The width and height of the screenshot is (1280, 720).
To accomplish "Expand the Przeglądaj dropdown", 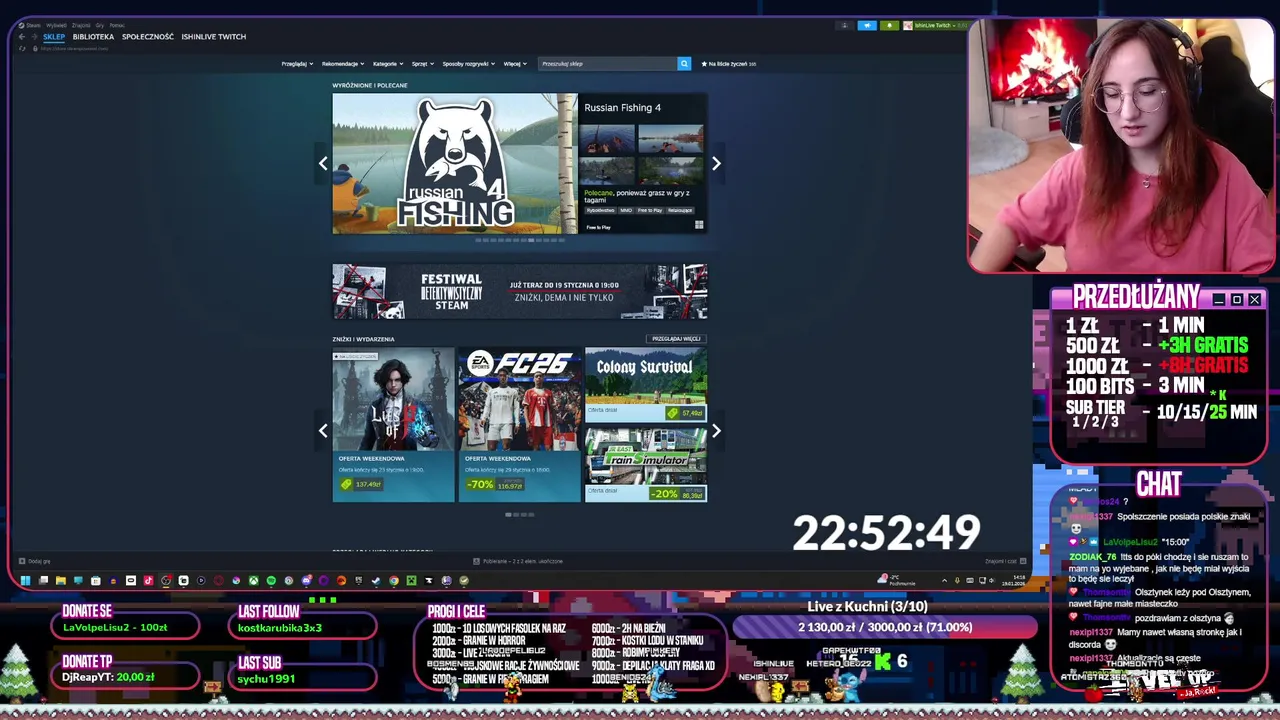I will tap(297, 63).
